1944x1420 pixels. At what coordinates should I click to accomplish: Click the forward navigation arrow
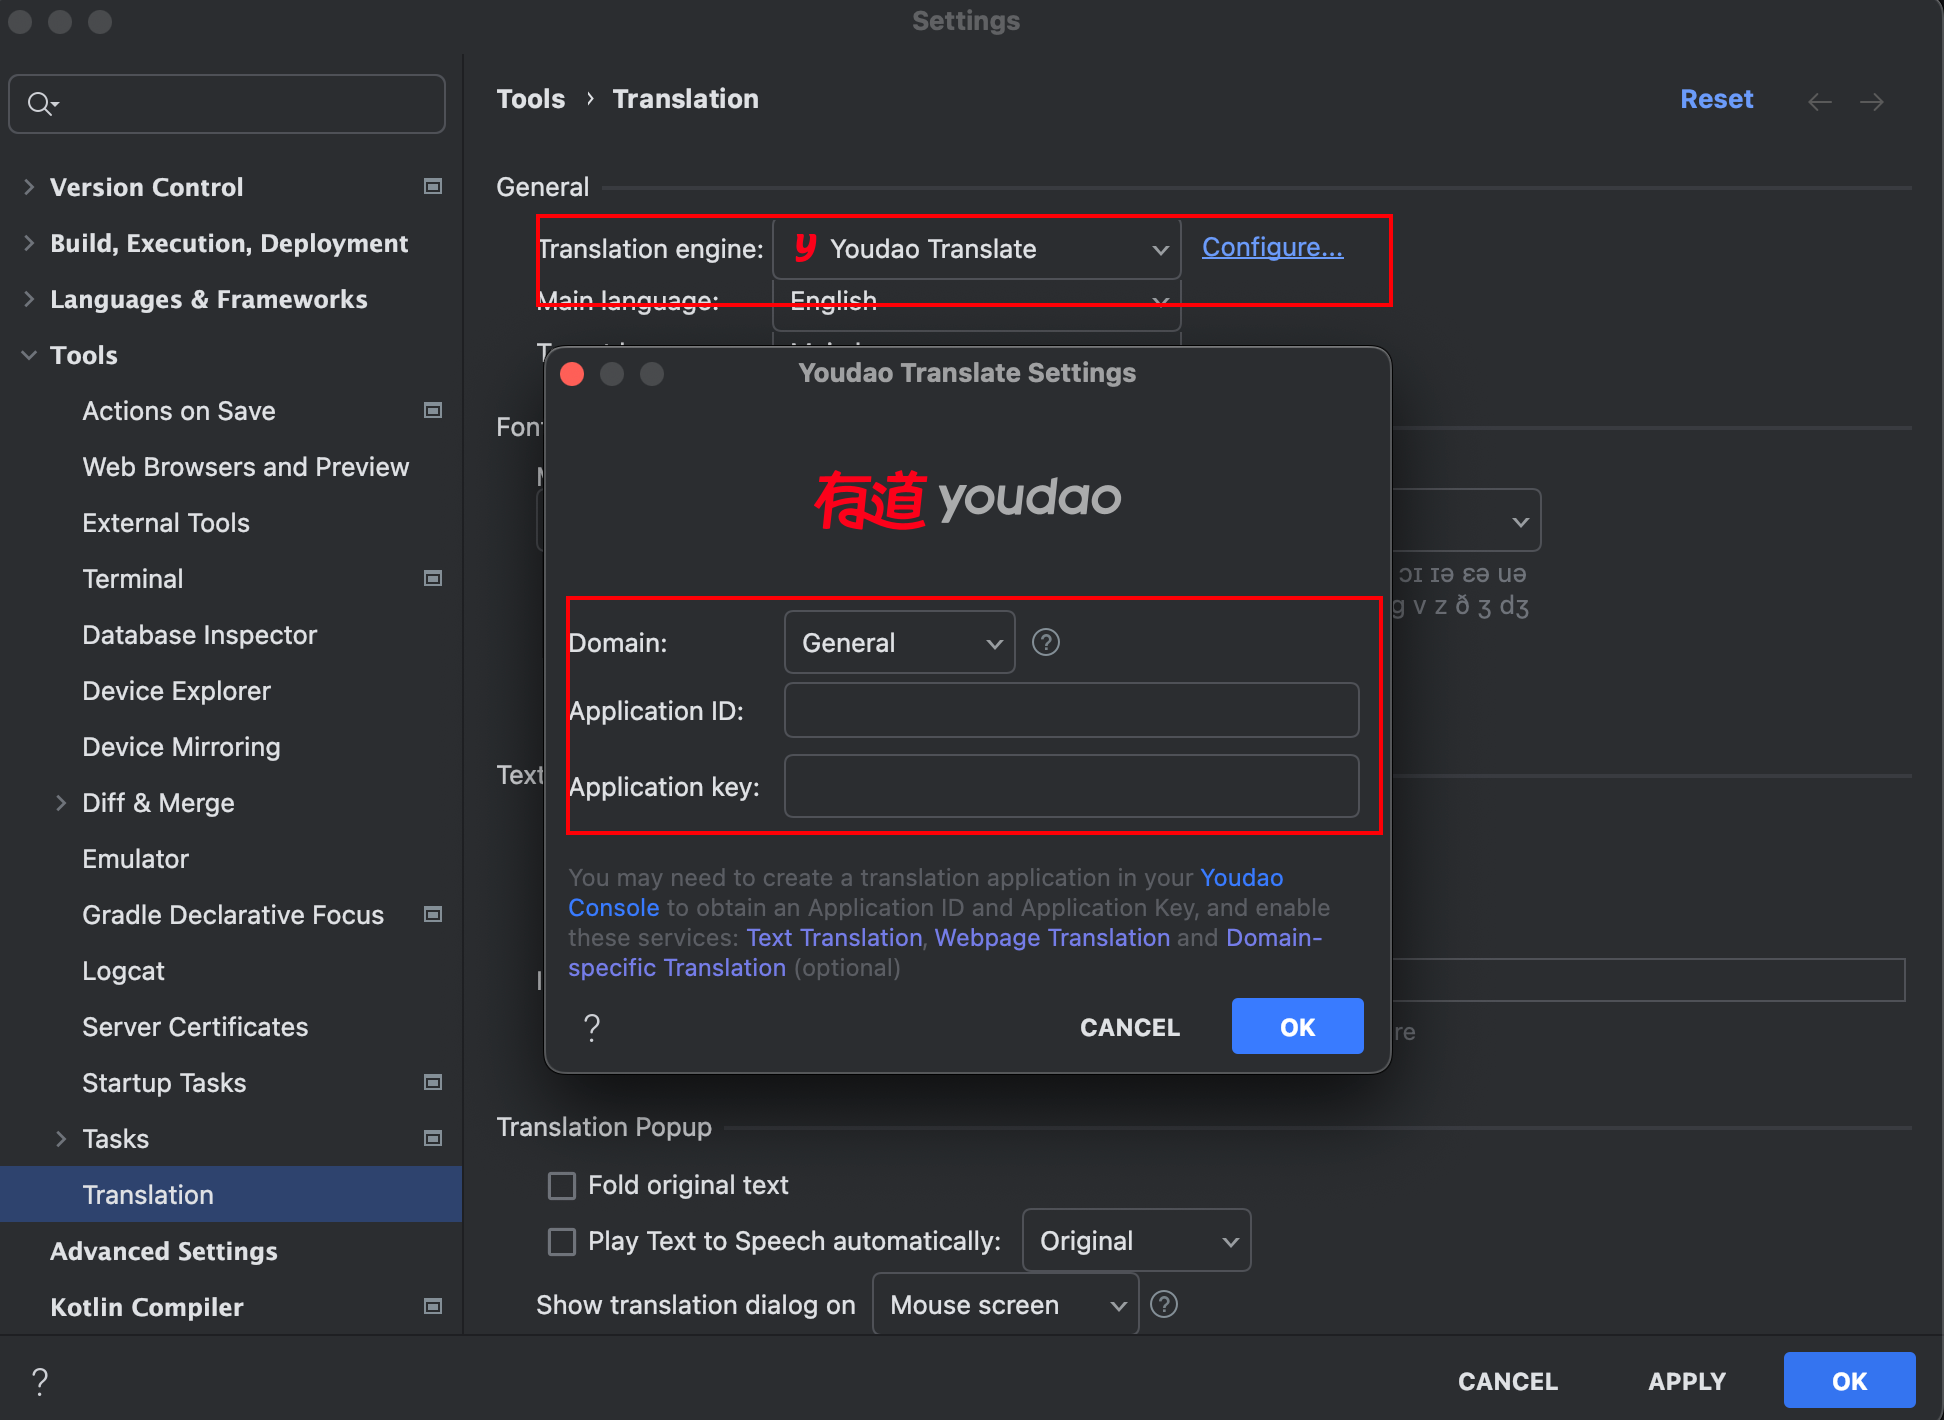(x=1871, y=101)
